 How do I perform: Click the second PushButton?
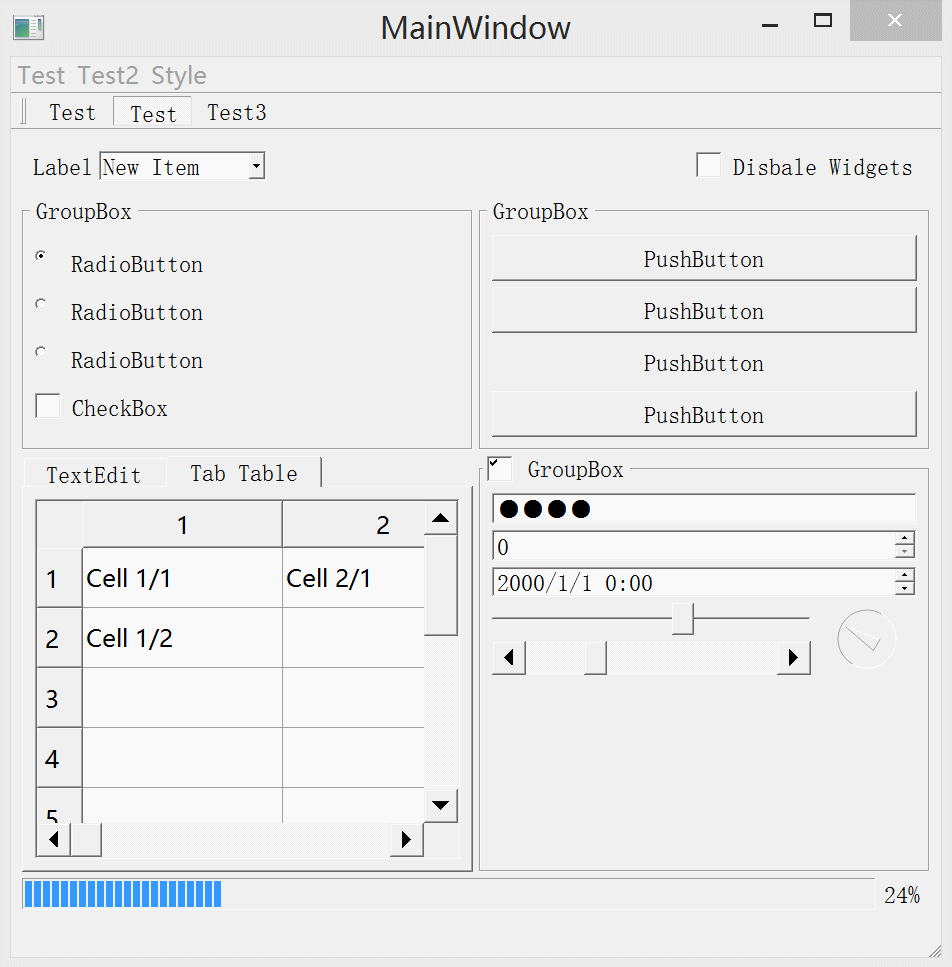click(704, 310)
